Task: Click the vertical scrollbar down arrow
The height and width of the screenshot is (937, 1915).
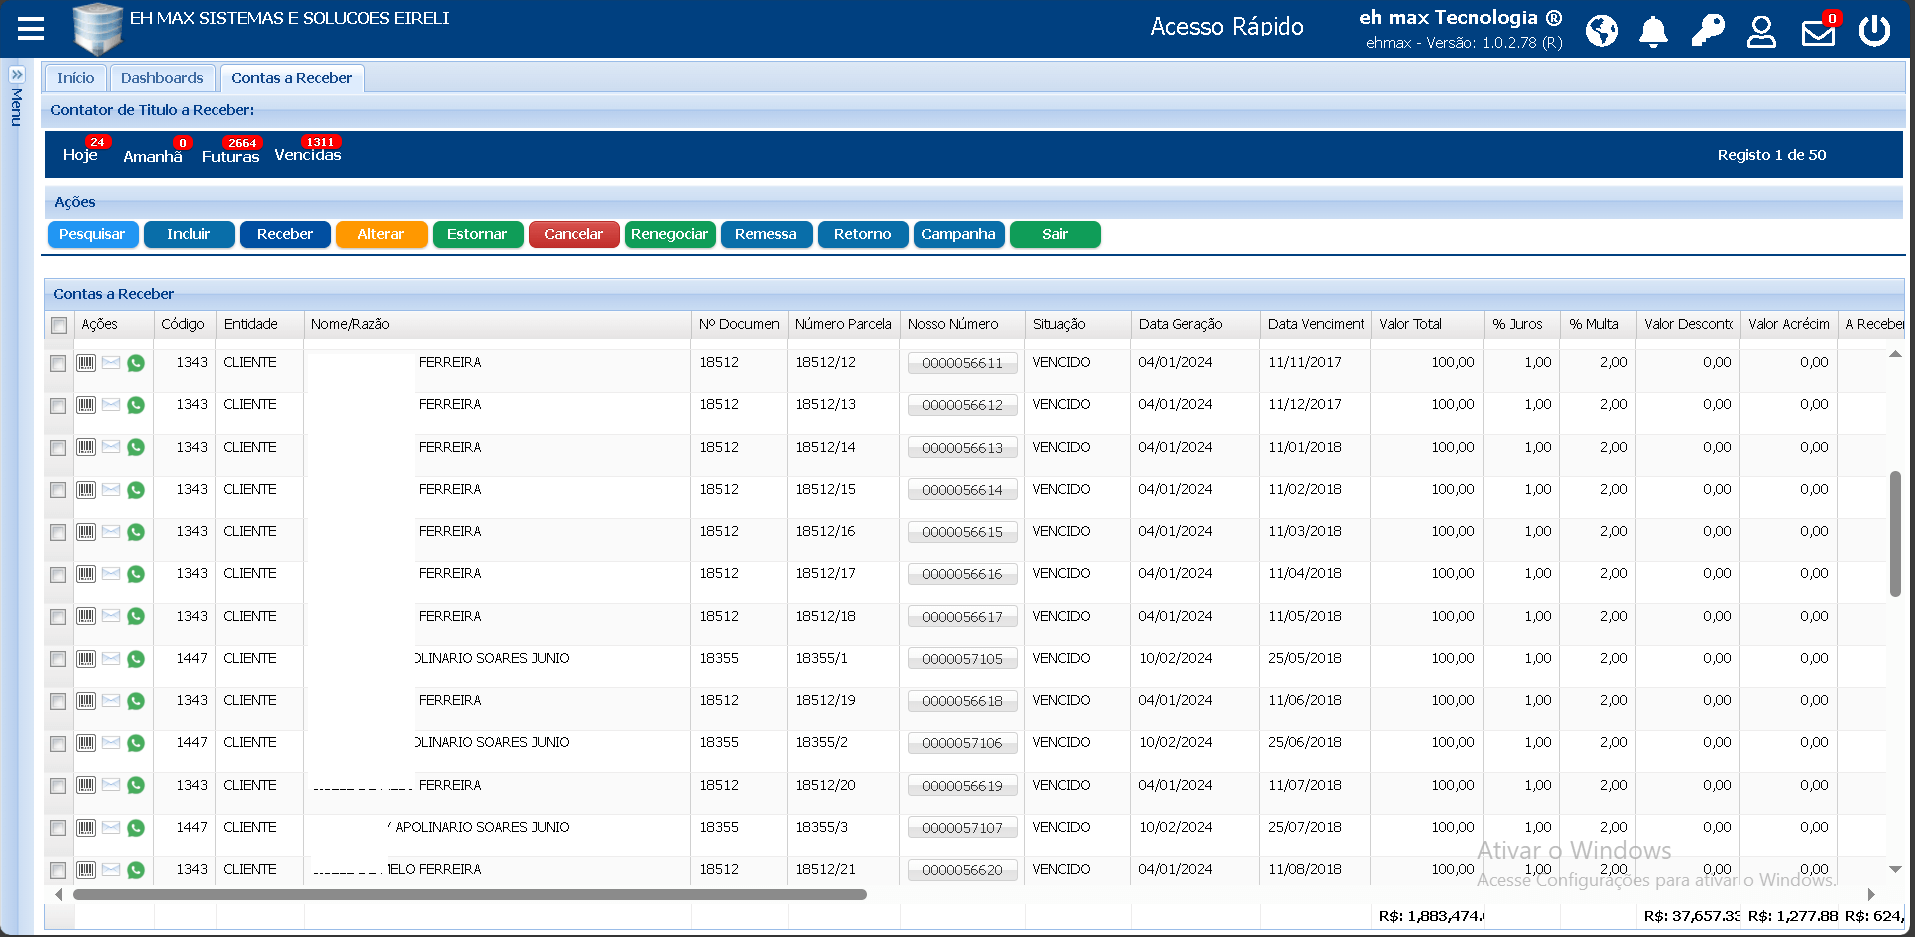Action: 1894,869
